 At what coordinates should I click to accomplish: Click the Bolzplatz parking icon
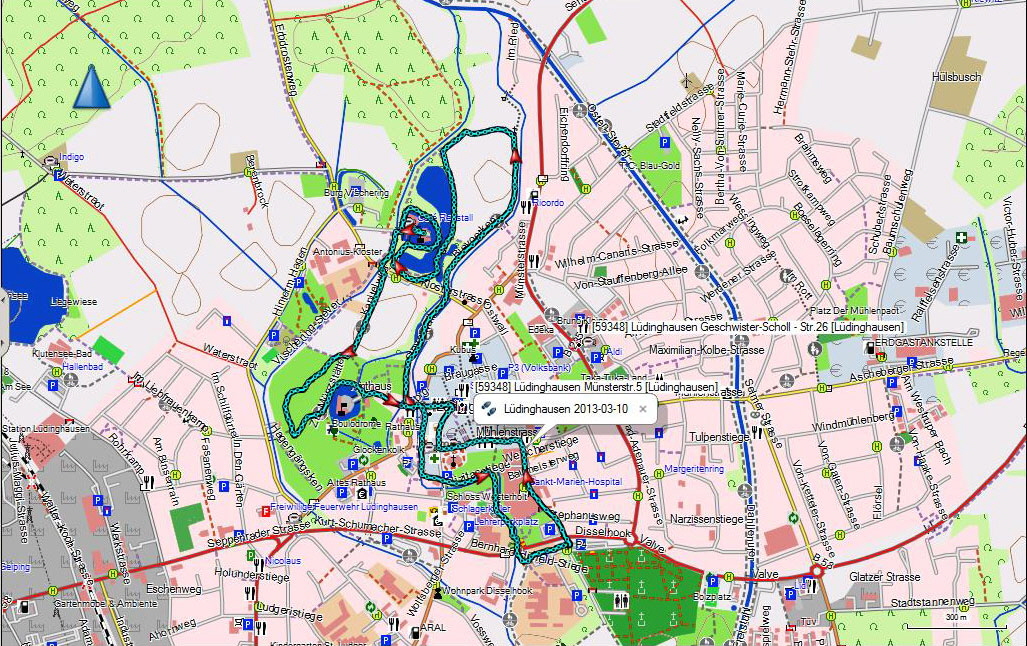(x=711, y=579)
